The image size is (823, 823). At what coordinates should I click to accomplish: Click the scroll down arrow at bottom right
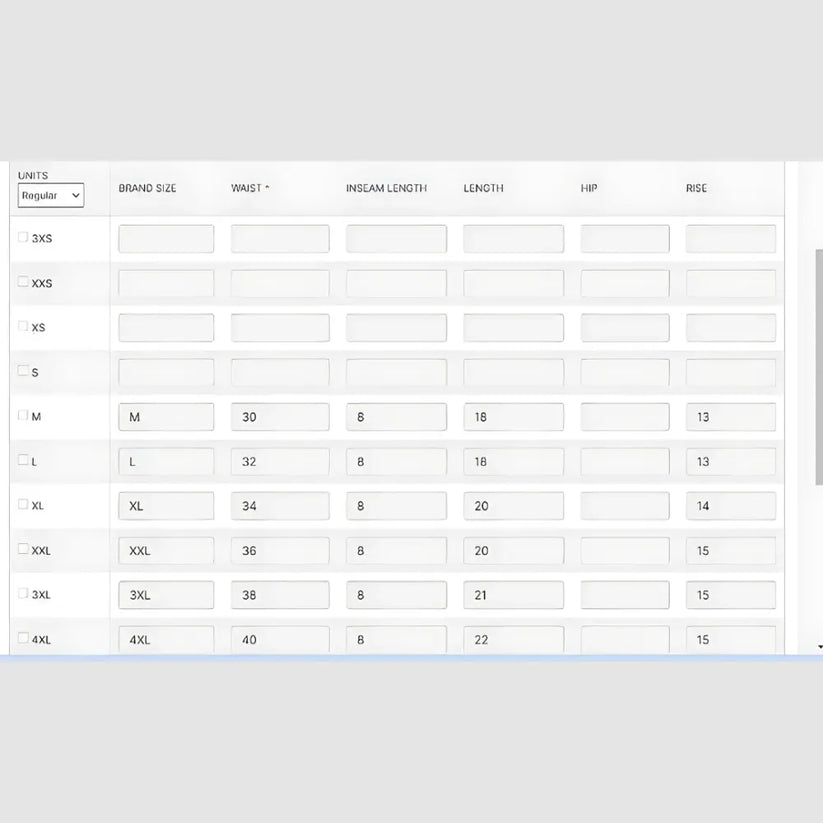[x=819, y=648]
